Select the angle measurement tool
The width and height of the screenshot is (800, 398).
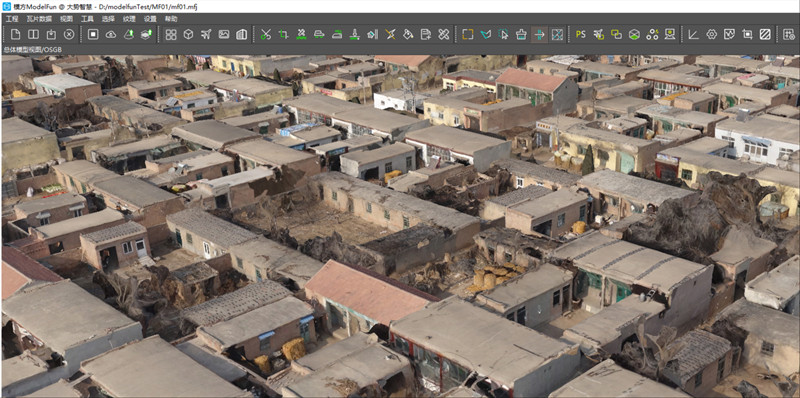click(x=693, y=34)
